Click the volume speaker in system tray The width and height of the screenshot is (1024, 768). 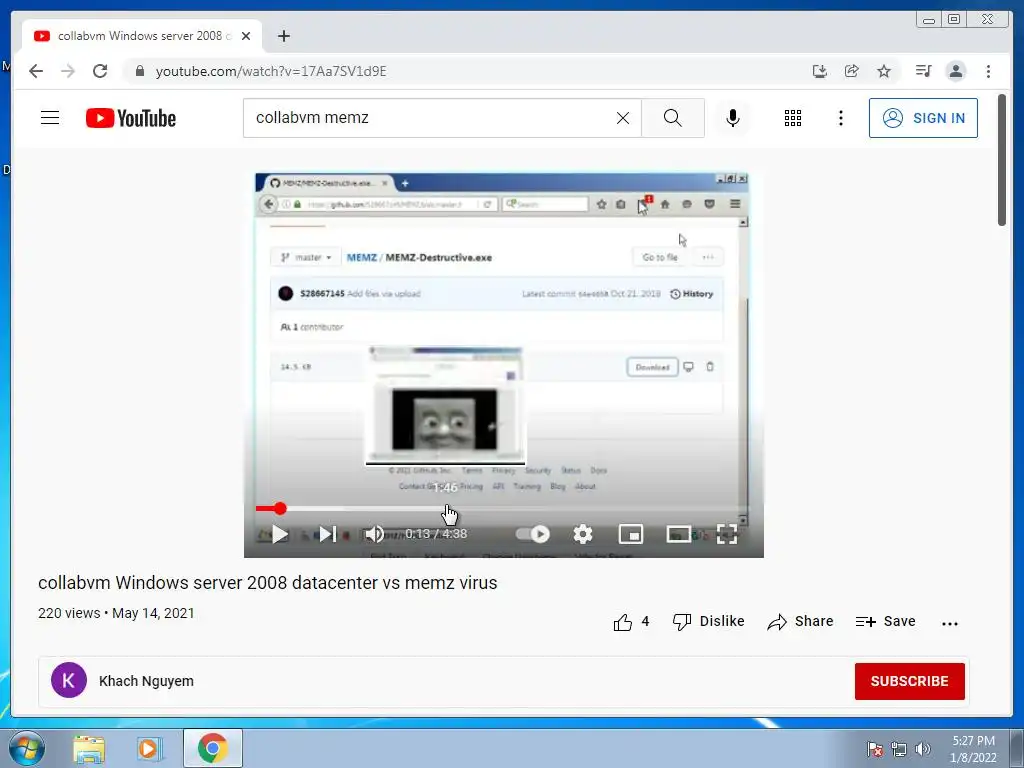923,749
